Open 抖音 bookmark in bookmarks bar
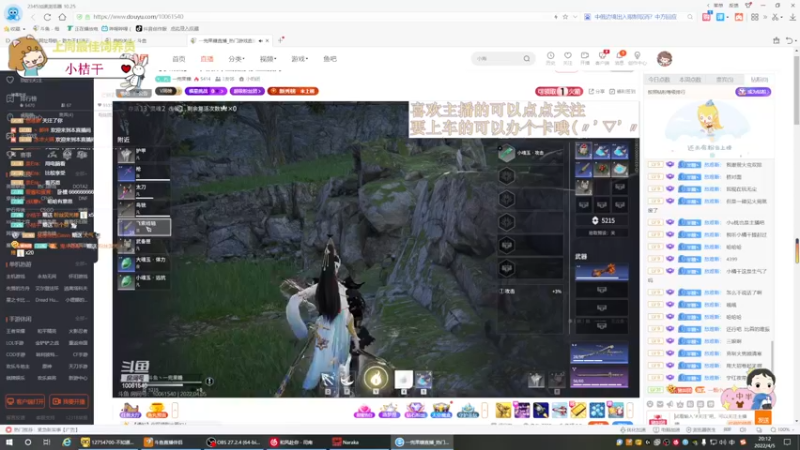This screenshot has width=800, height=450. click(x=151, y=29)
